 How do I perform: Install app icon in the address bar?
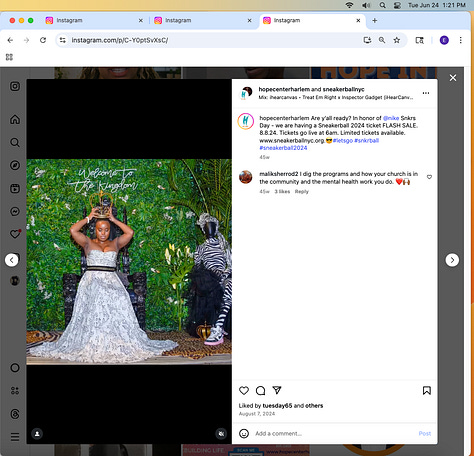[x=367, y=40]
